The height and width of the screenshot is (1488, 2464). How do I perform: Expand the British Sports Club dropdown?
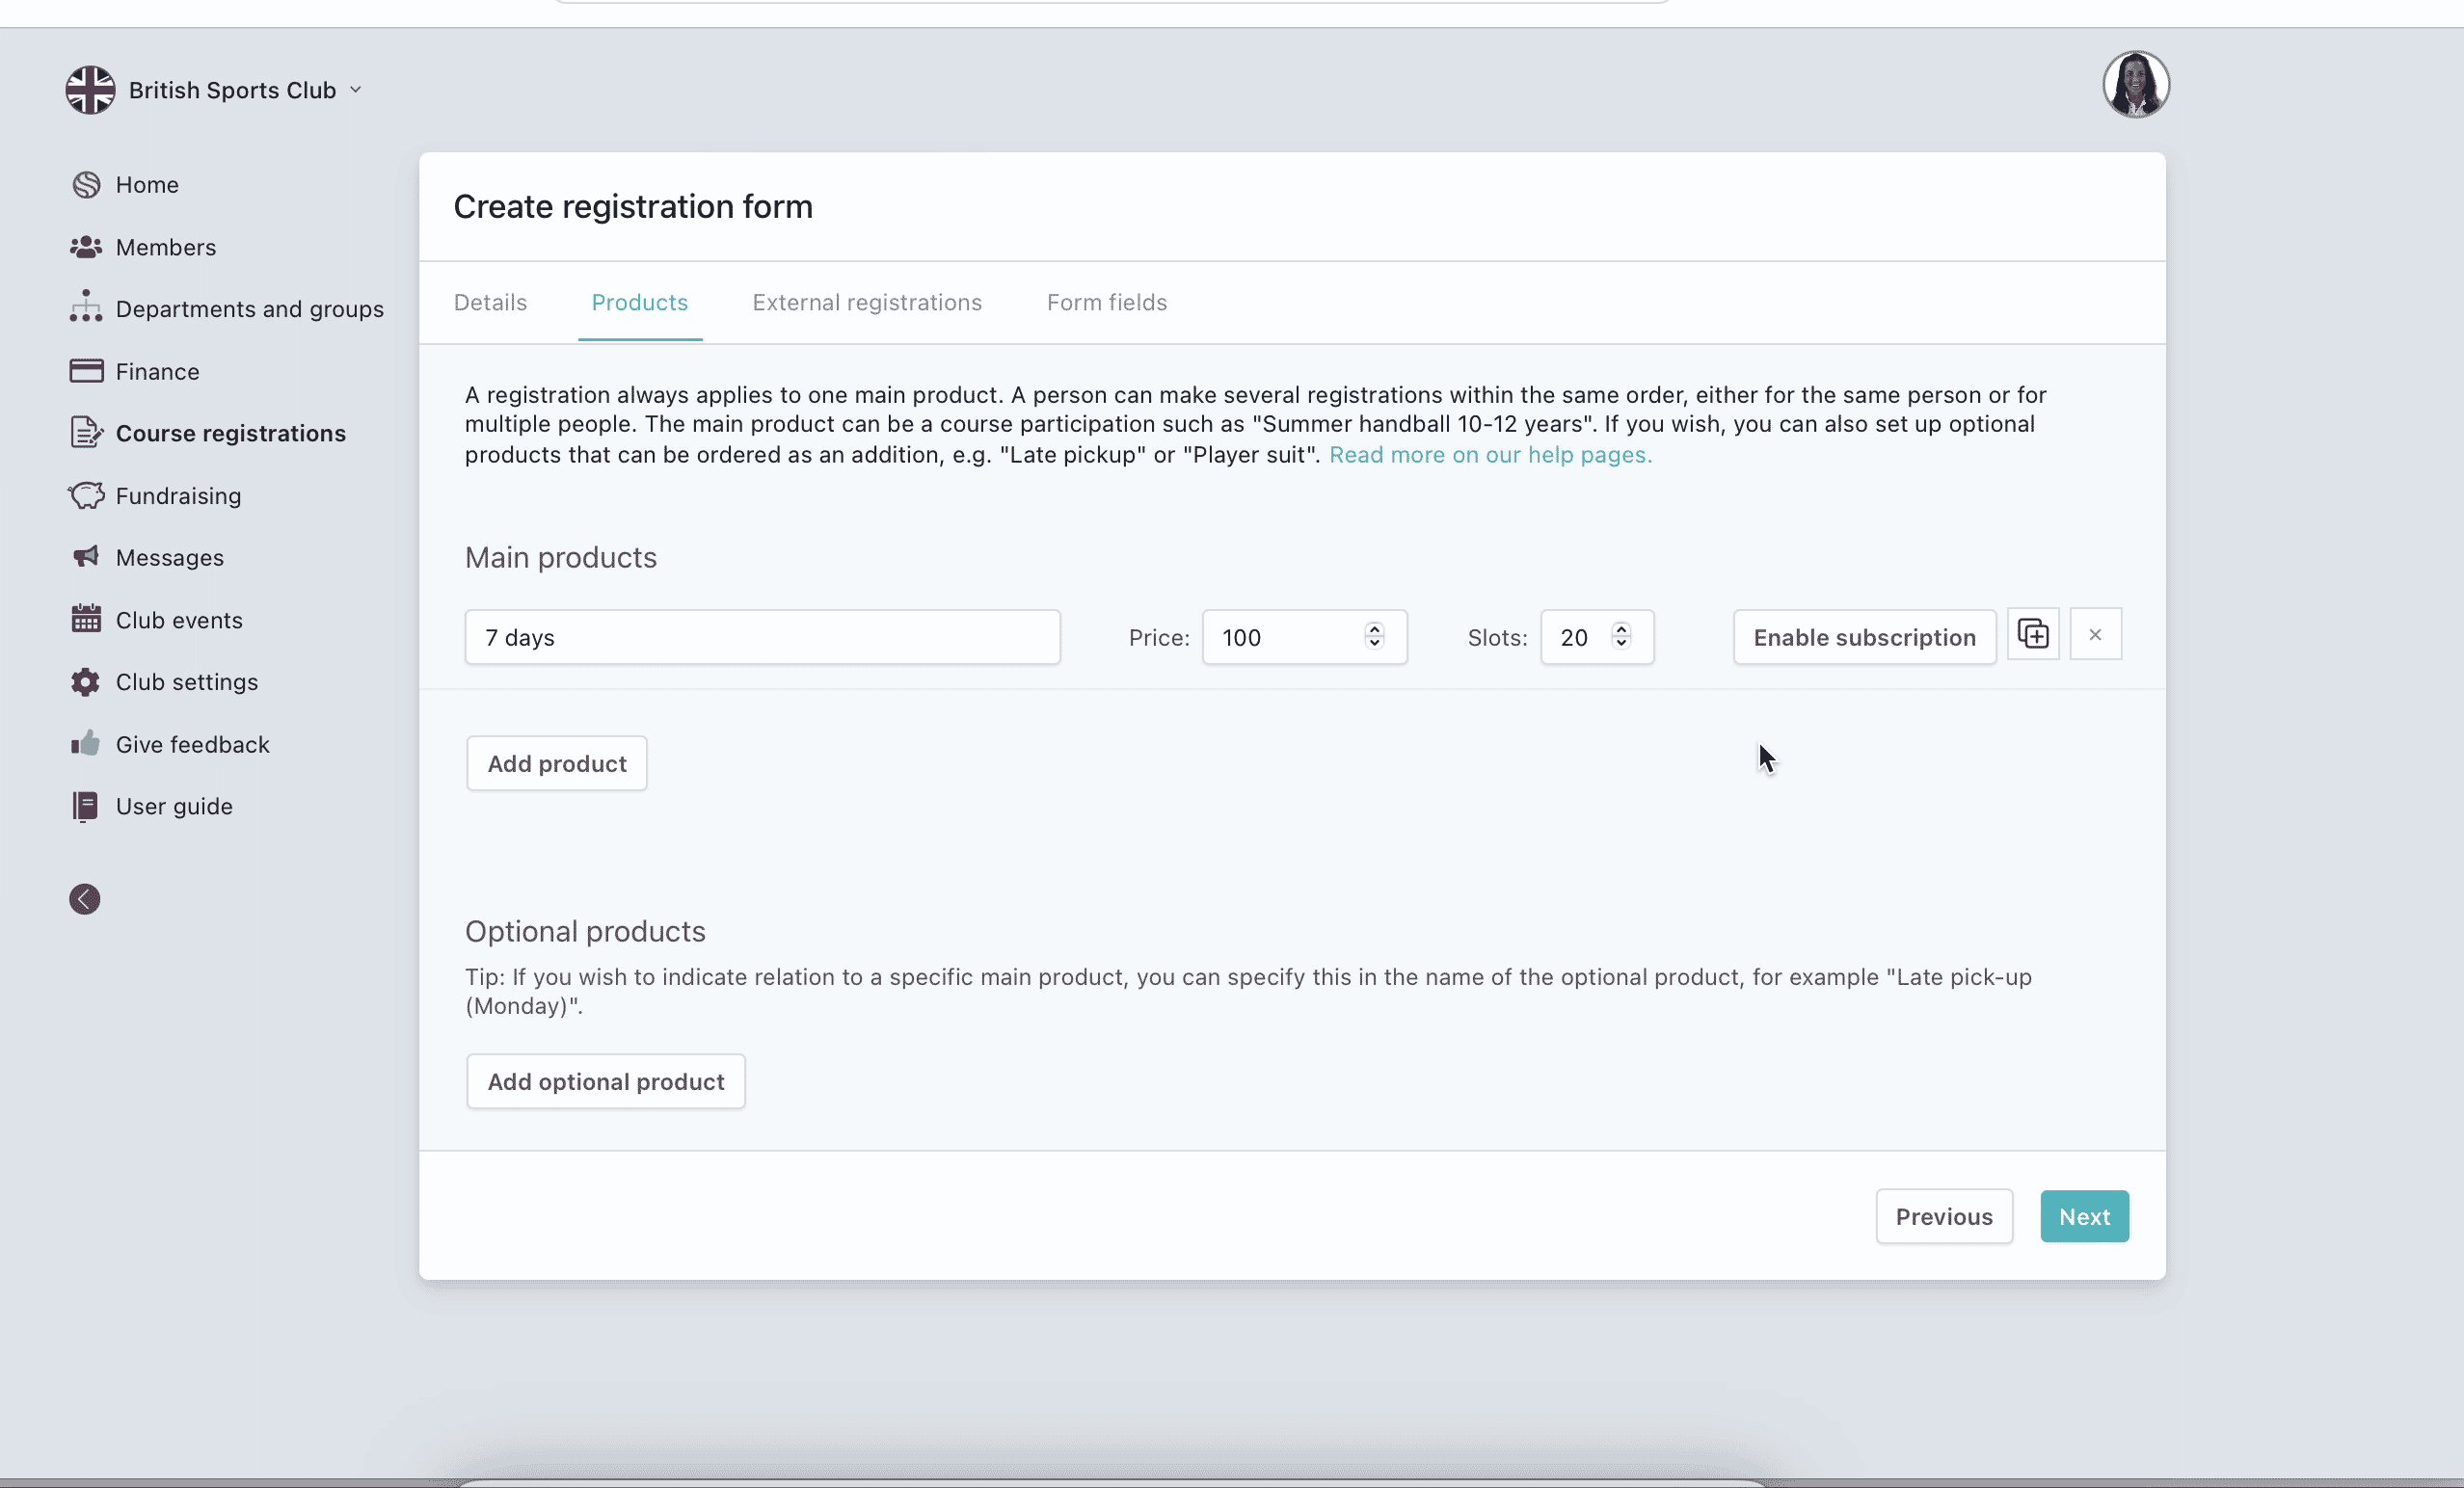click(355, 90)
